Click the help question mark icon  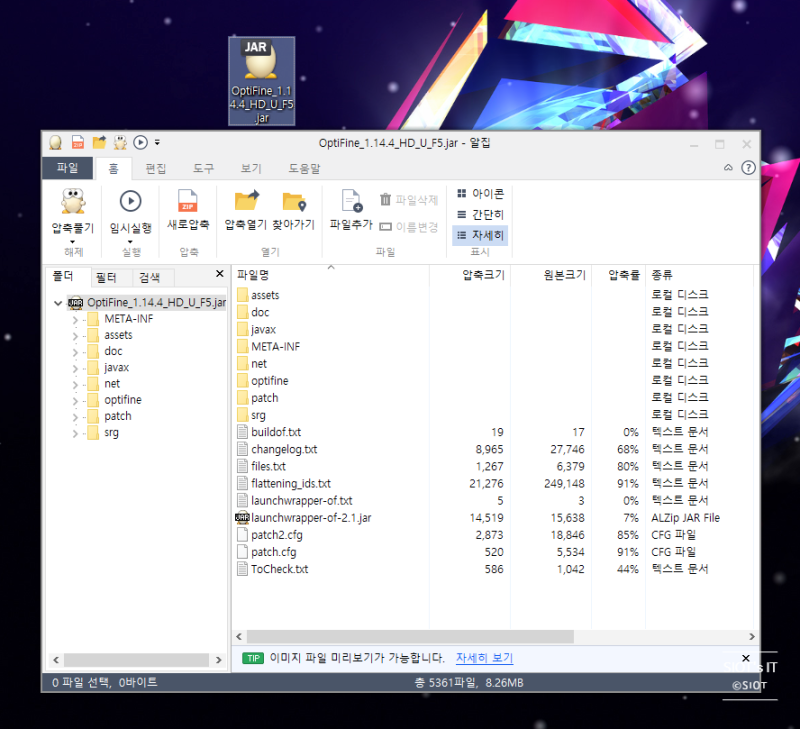[x=746, y=168]
